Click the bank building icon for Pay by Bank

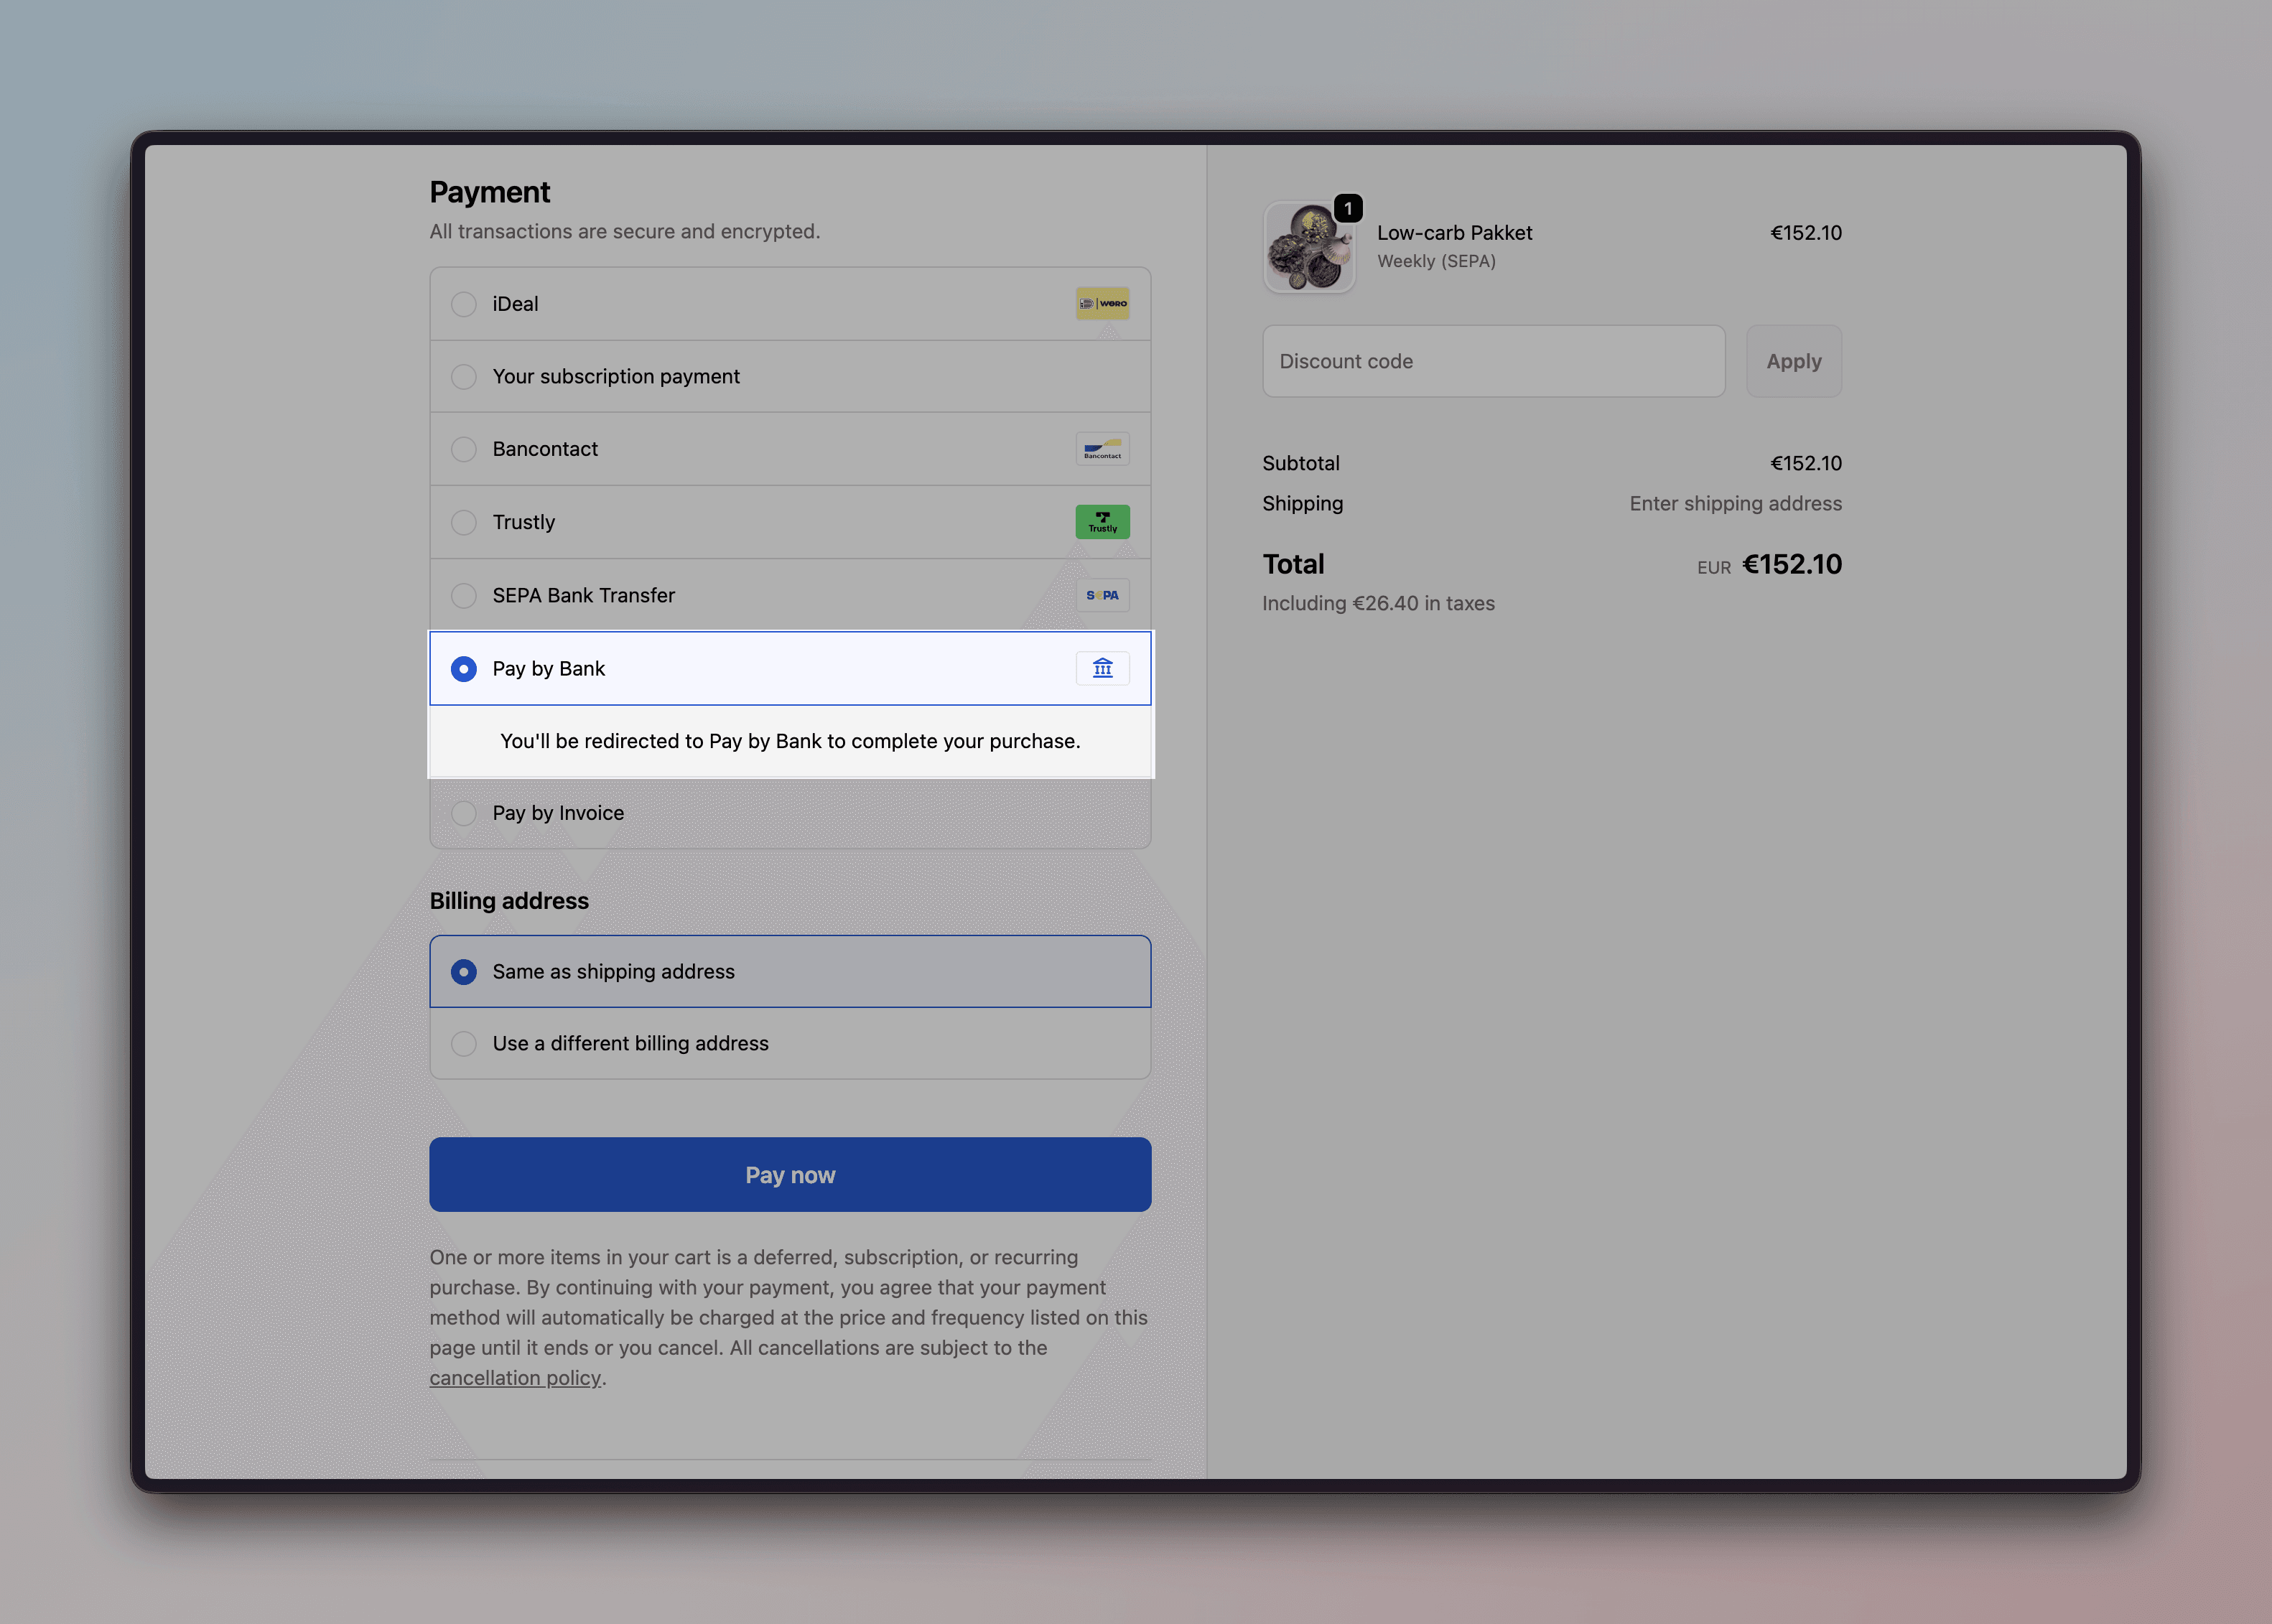1103,668
